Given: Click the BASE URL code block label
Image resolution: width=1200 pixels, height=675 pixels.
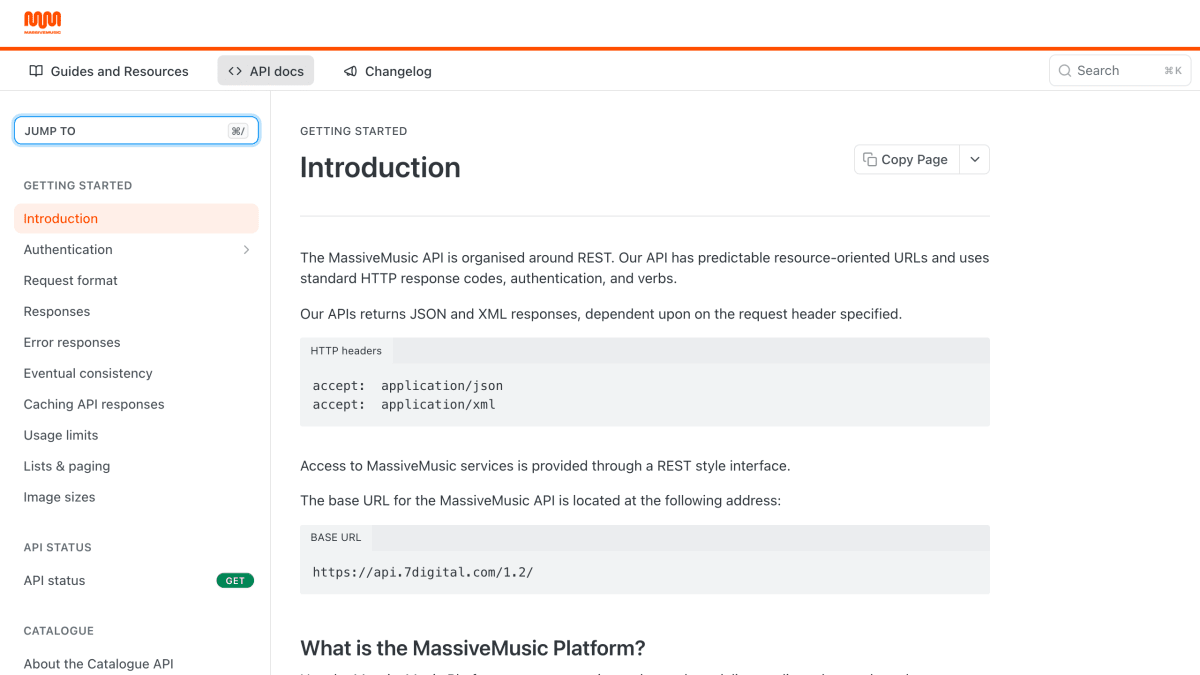Looking at the screenshot, I should point(336,538).
